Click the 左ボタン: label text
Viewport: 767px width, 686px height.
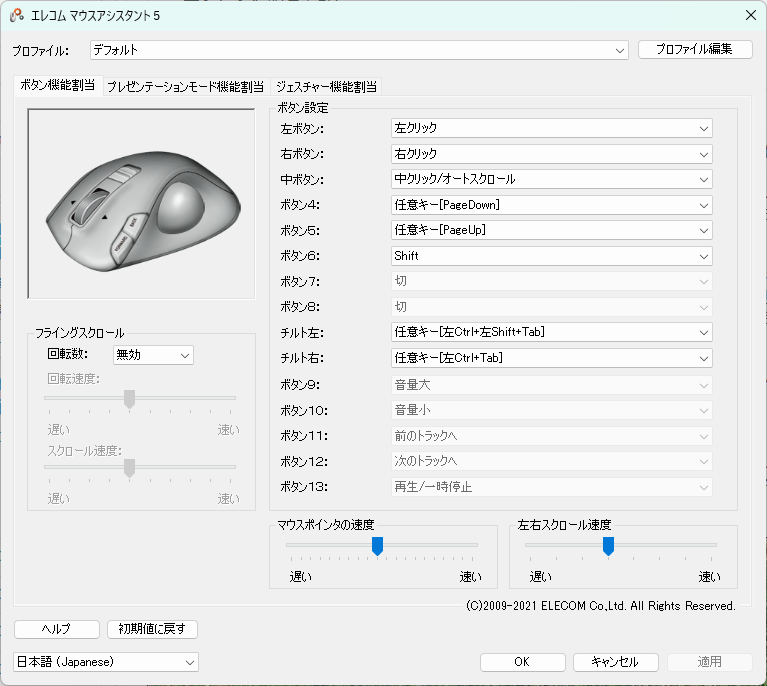302,129
